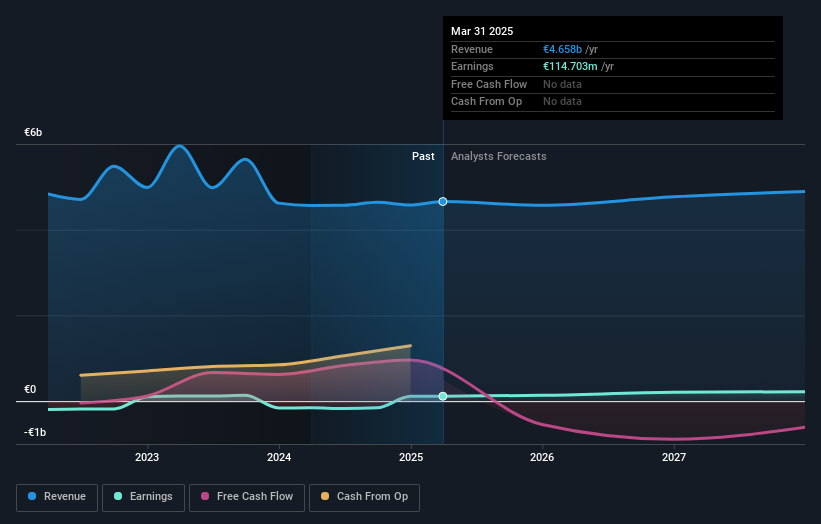
Task: Toggle the Cash From Op legend button
Action: [x=364, y=497]
